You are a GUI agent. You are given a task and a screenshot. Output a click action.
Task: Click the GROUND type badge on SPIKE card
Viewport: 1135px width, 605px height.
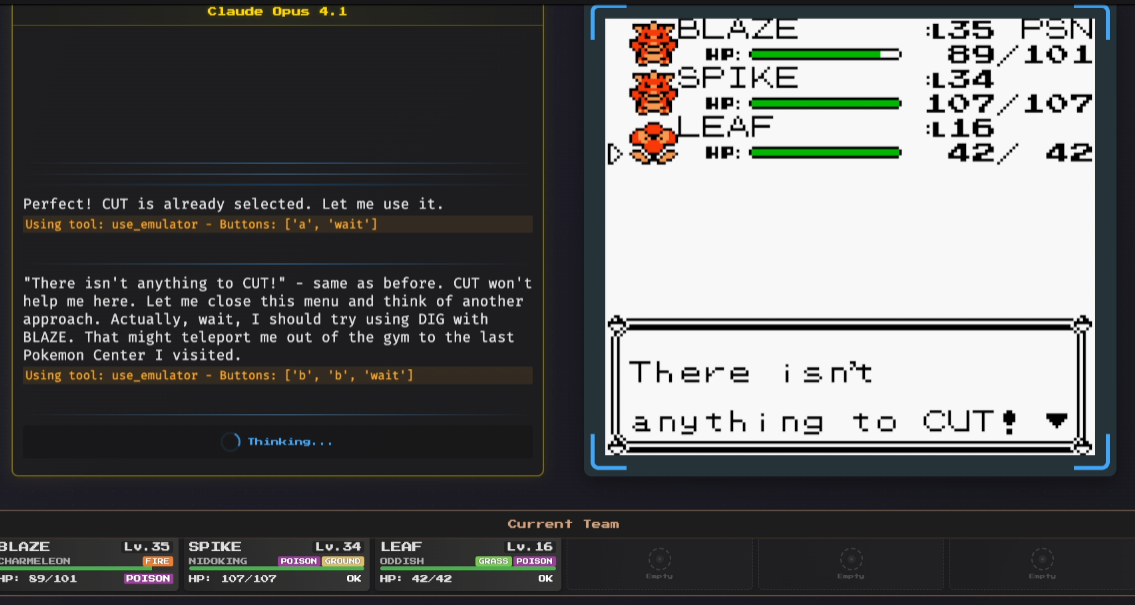click(x=342, y=561)
